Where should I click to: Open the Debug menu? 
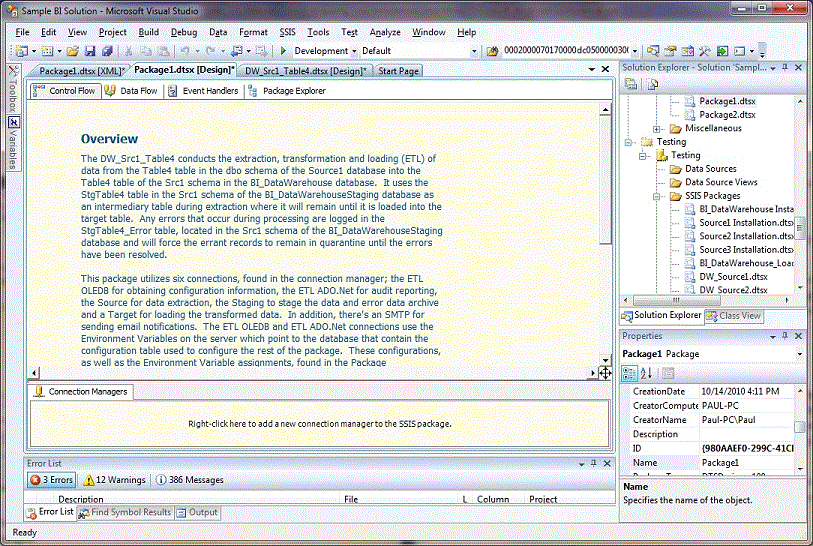pyautogui.click(x=184, y=32)
